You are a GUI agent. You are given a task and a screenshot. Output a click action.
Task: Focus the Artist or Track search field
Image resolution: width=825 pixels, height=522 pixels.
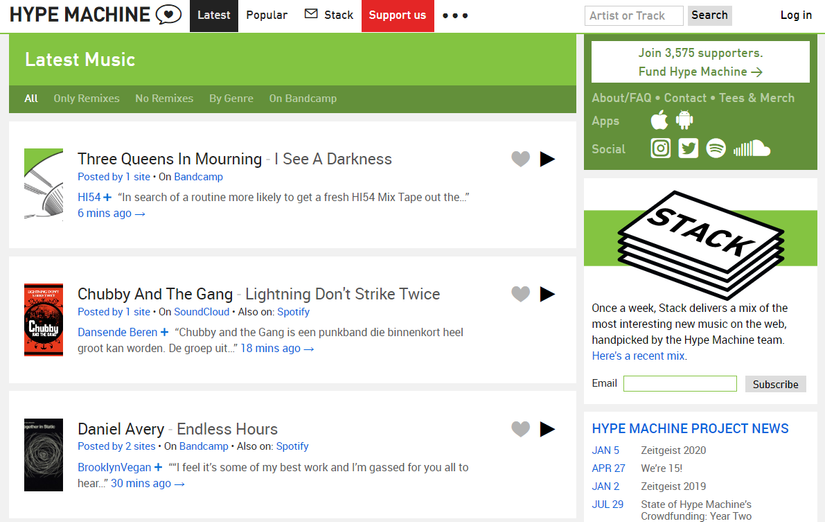coord(634,15)
